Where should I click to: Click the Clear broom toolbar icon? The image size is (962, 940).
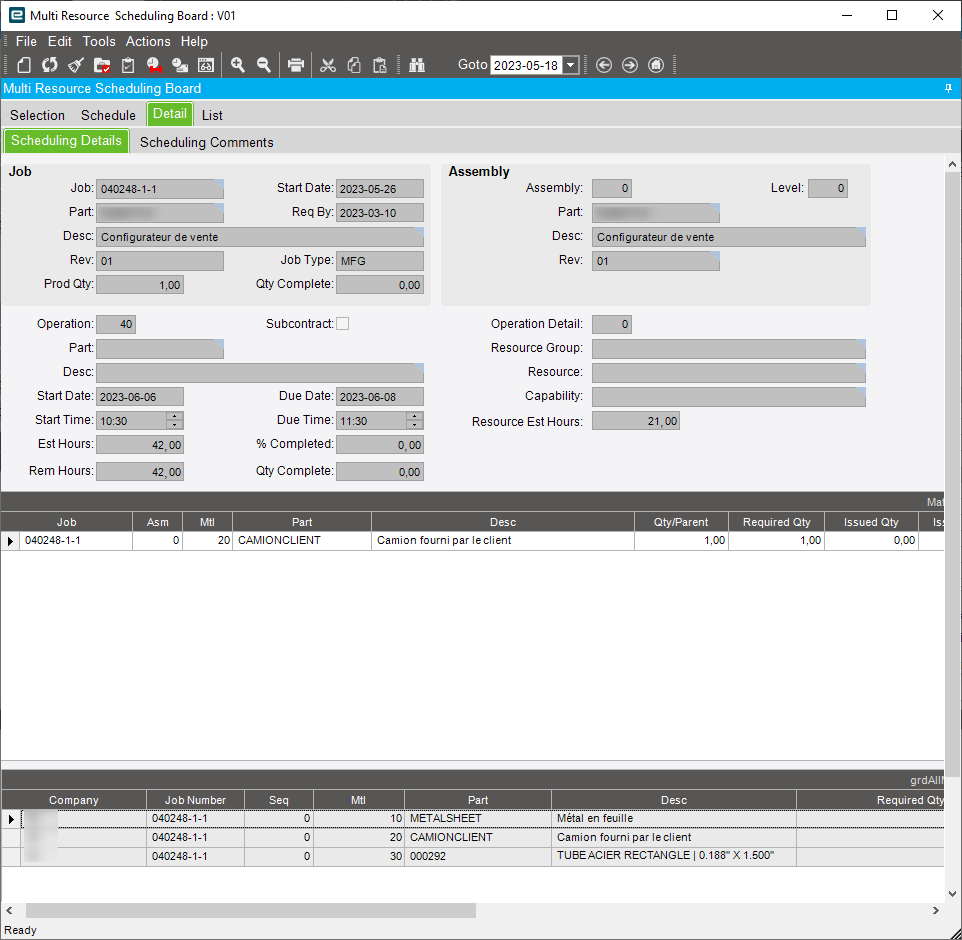[x=76, y=65]
